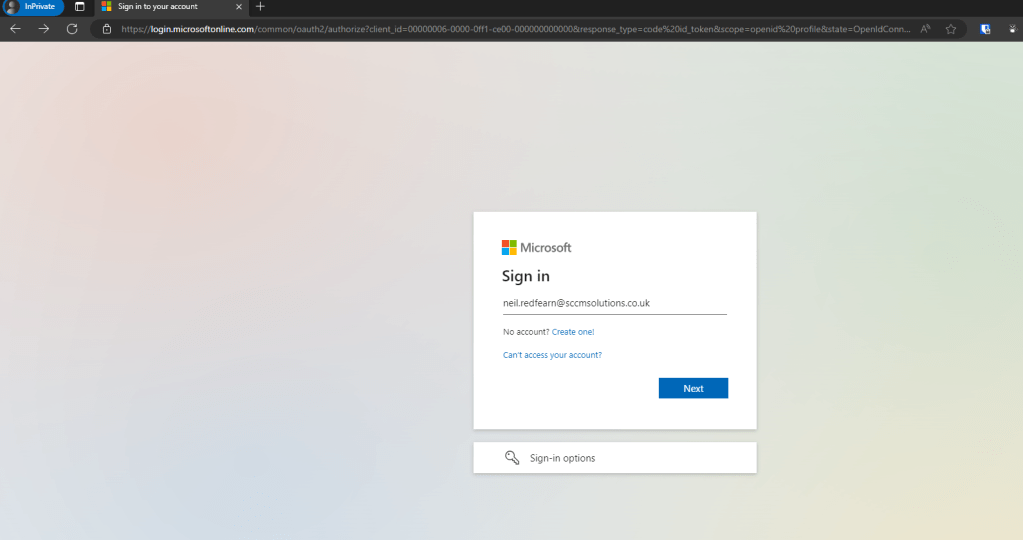Open 'Can't access your account?' link
1023x540 pixels.
coord(552,355)
